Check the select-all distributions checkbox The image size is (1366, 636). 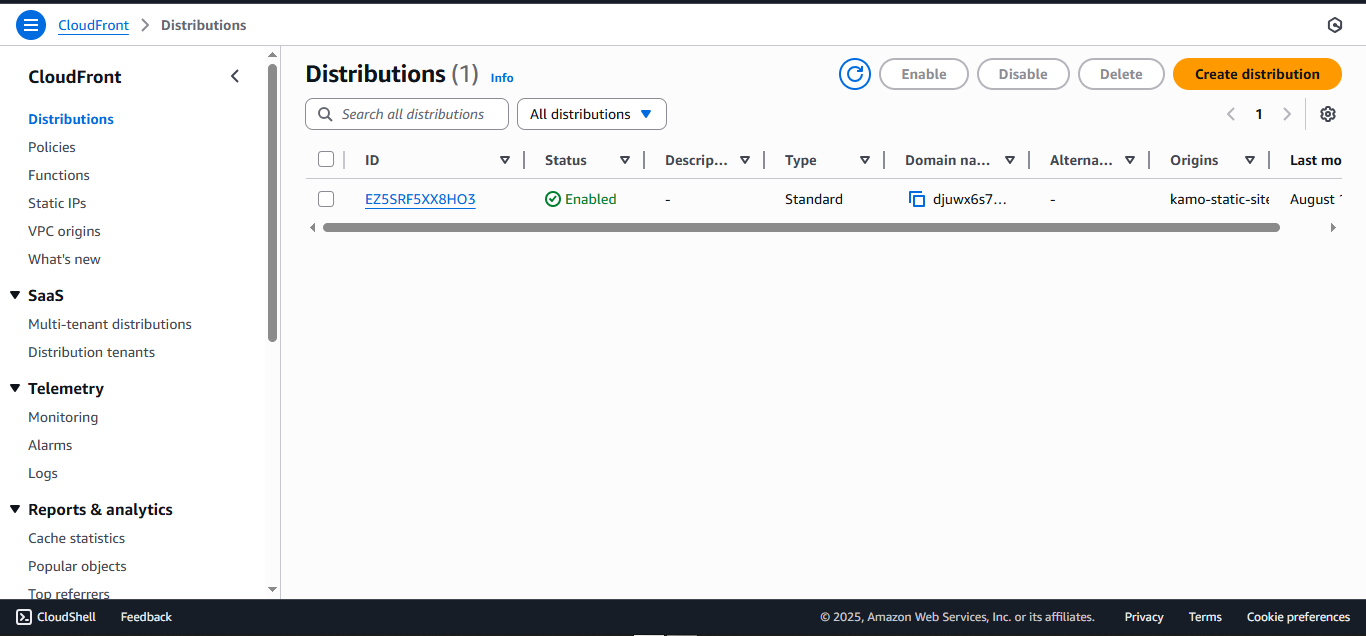tap(326, 159)
